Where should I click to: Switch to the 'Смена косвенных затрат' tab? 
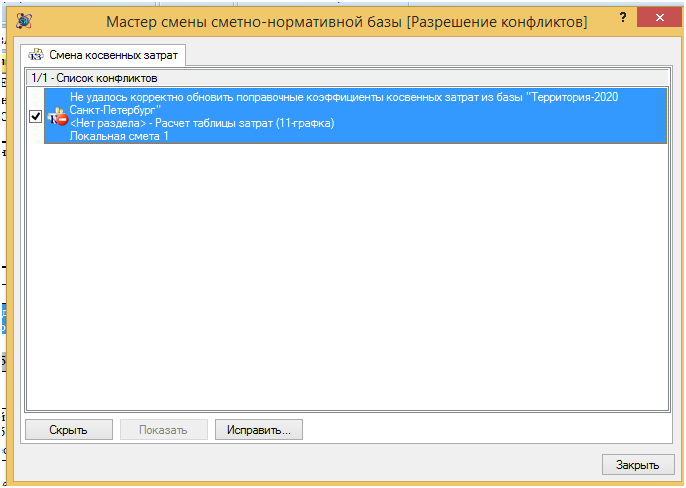(103, 55)
